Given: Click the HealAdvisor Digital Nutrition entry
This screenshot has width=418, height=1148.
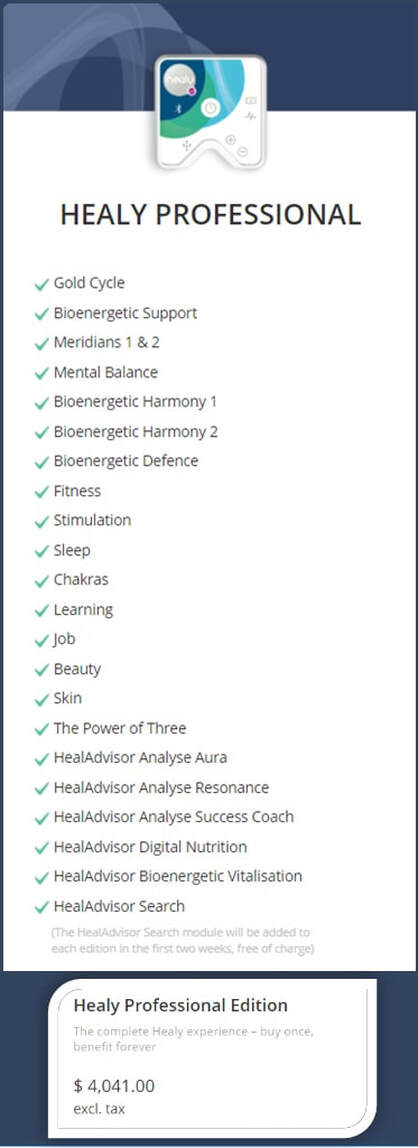Looking at the screenshot, I should click(x=150, y=847).
